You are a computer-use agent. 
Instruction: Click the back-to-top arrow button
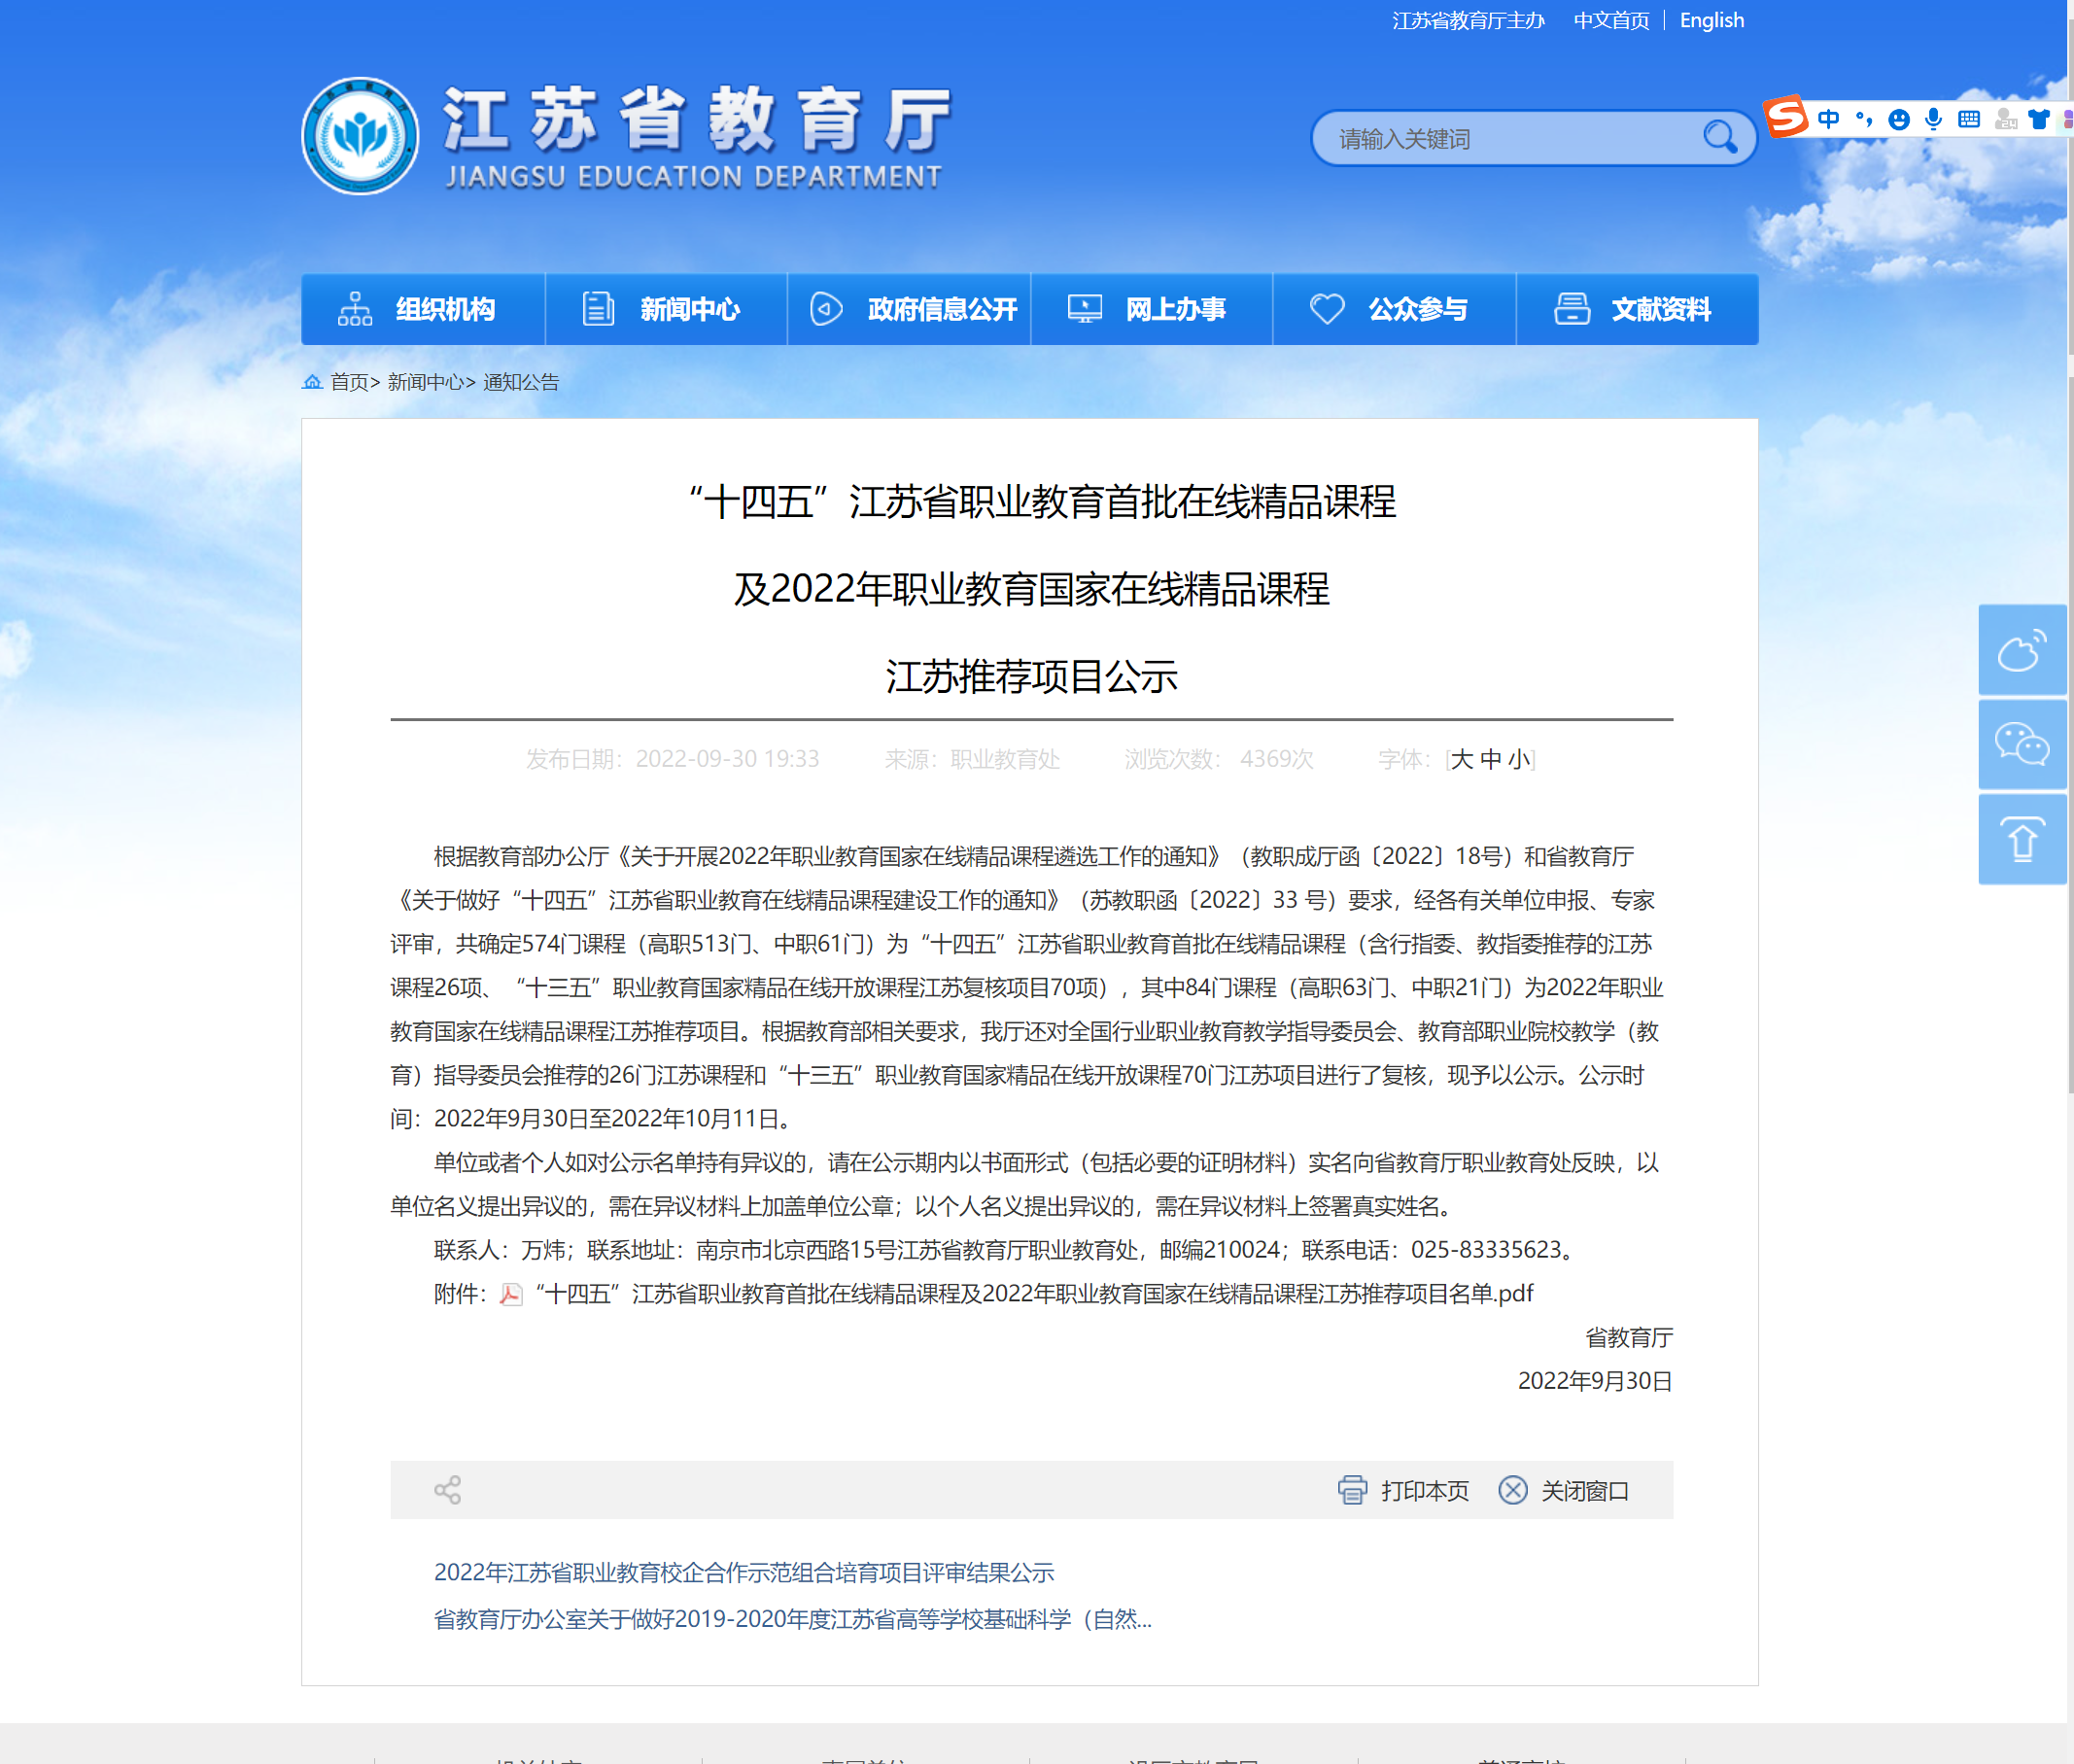2022,840
